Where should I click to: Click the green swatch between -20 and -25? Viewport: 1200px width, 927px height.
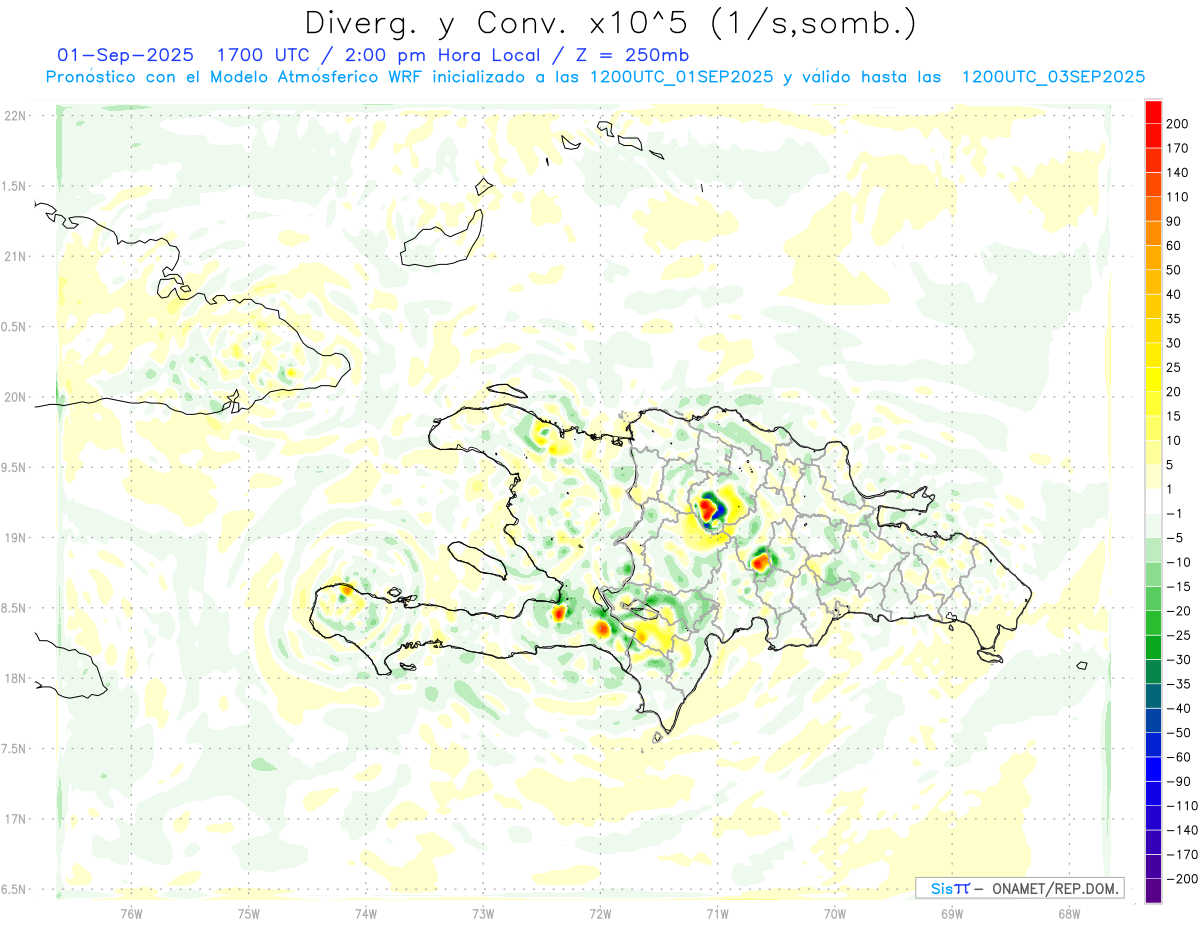pos(1154,623)
